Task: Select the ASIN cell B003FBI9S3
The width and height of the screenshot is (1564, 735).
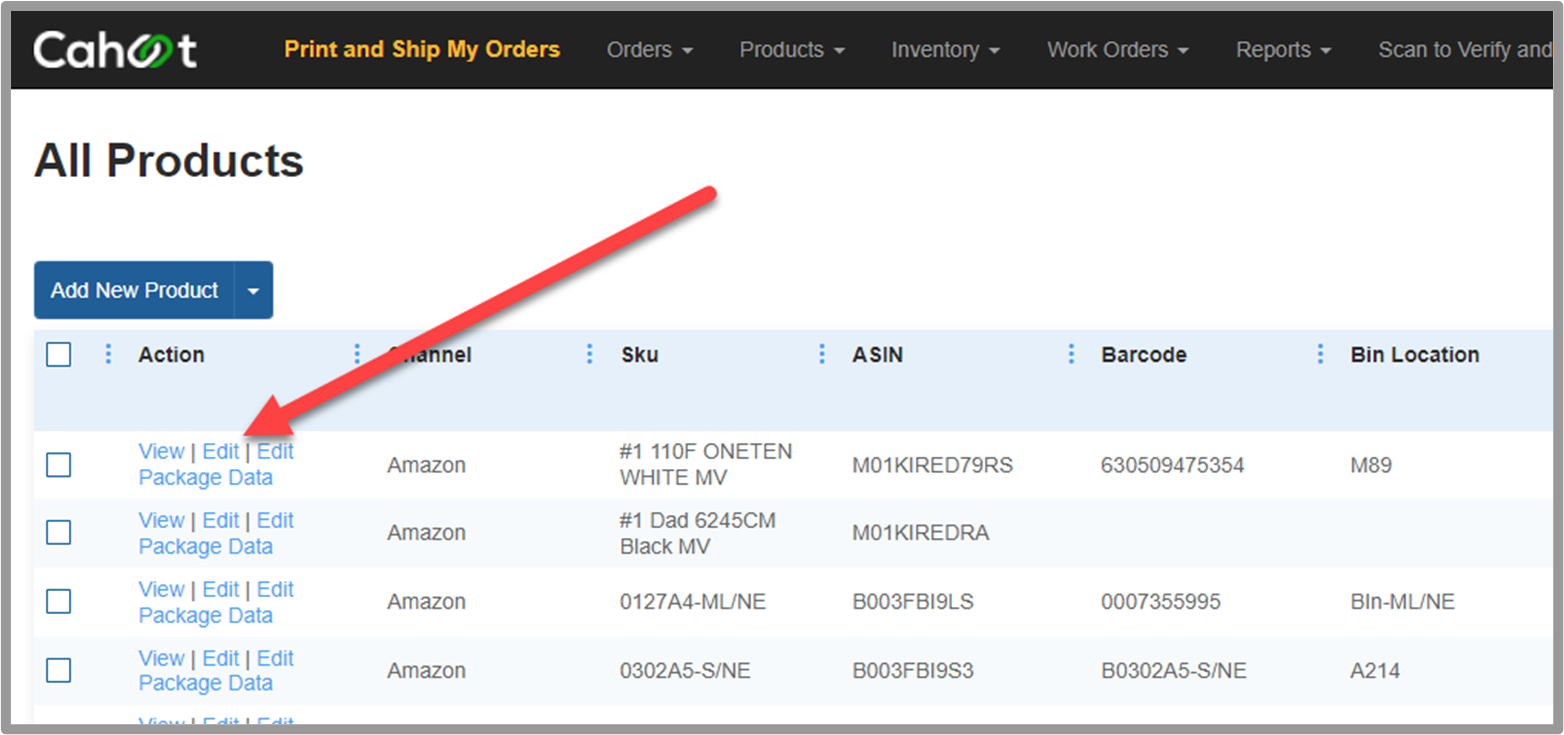Action: coord(913,670)
